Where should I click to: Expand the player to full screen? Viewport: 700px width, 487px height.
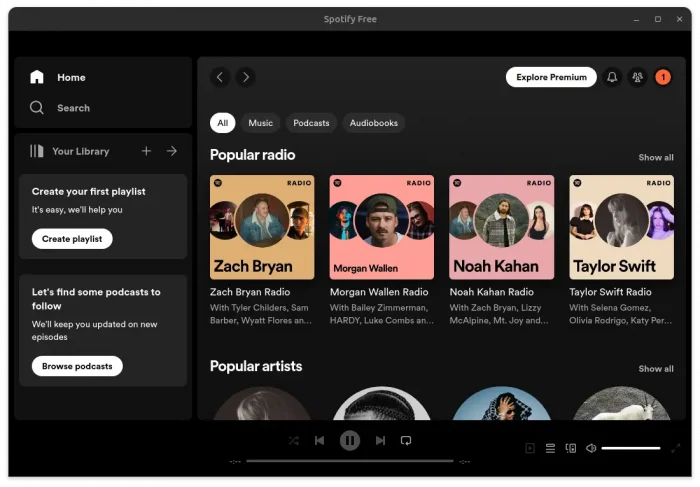[x=676, y=448]
